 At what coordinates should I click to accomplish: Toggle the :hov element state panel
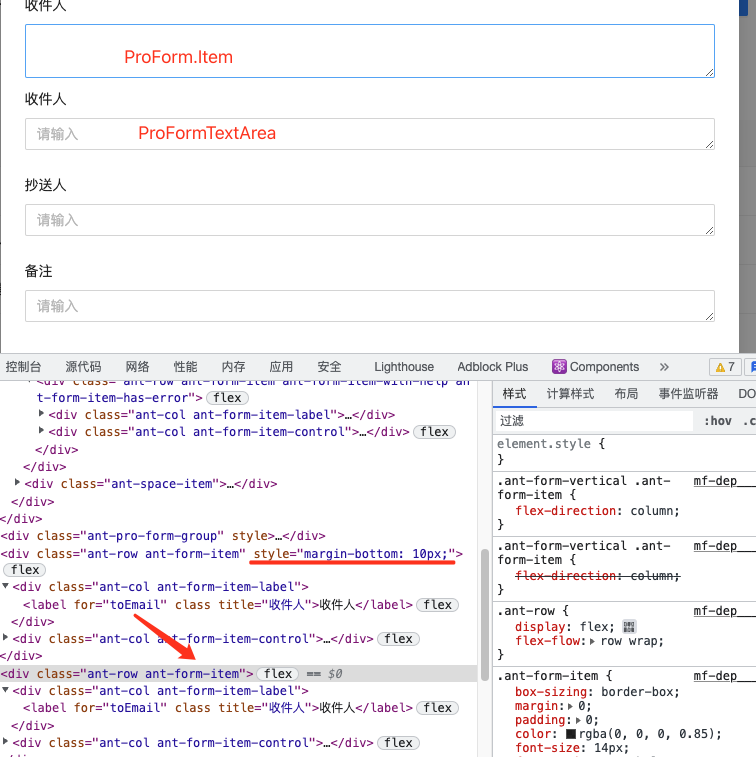pos(717,421)
